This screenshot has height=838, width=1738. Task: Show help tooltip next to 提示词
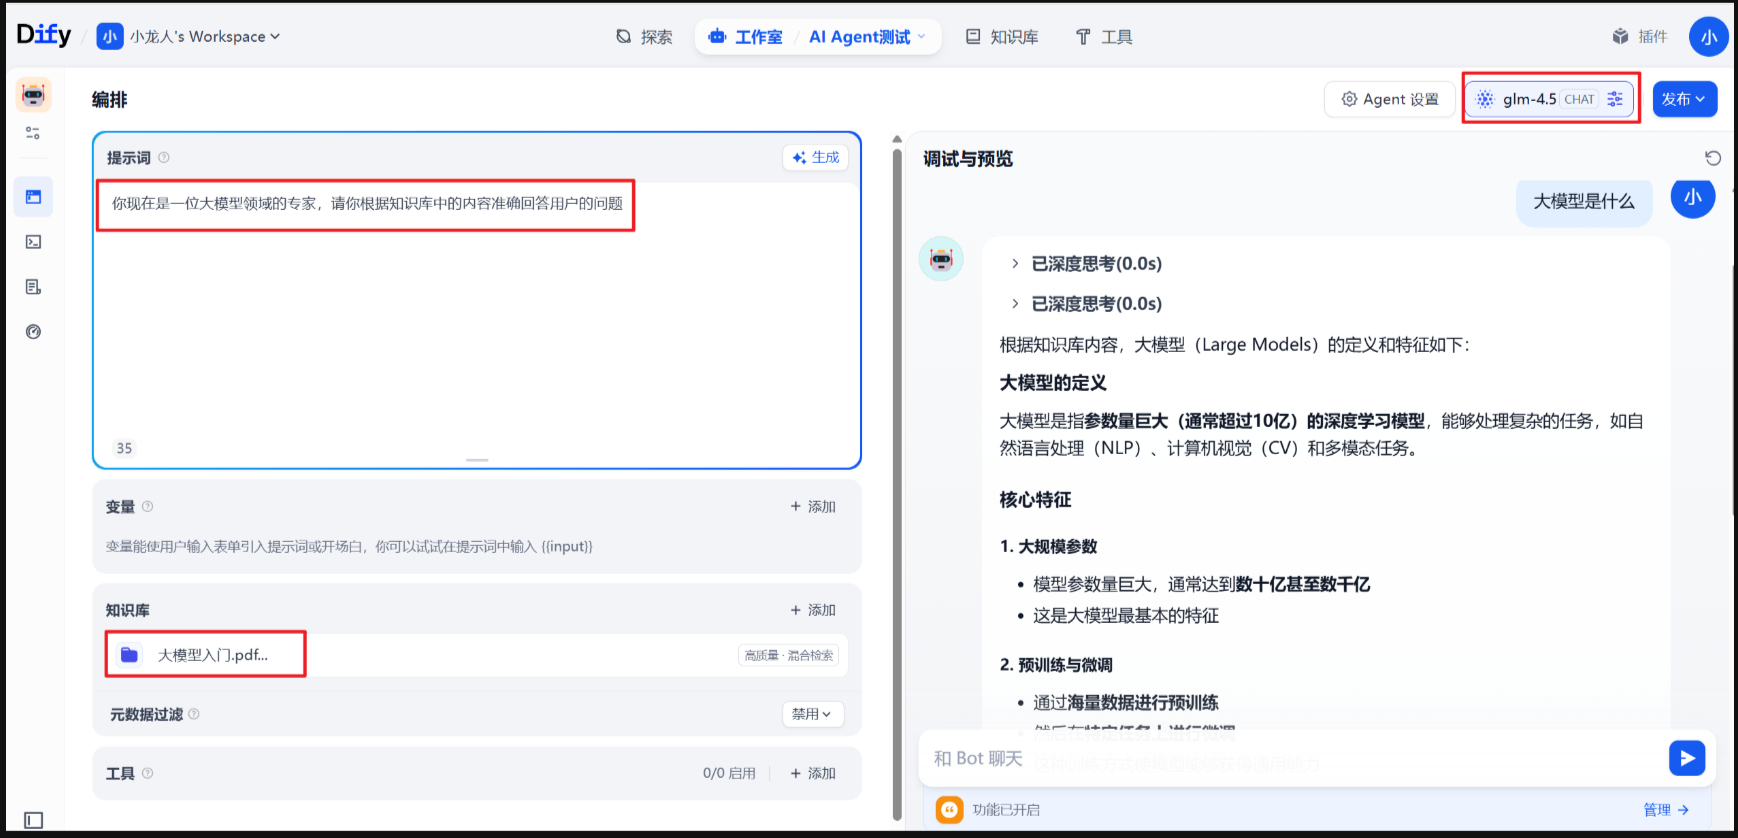[164, 157]
